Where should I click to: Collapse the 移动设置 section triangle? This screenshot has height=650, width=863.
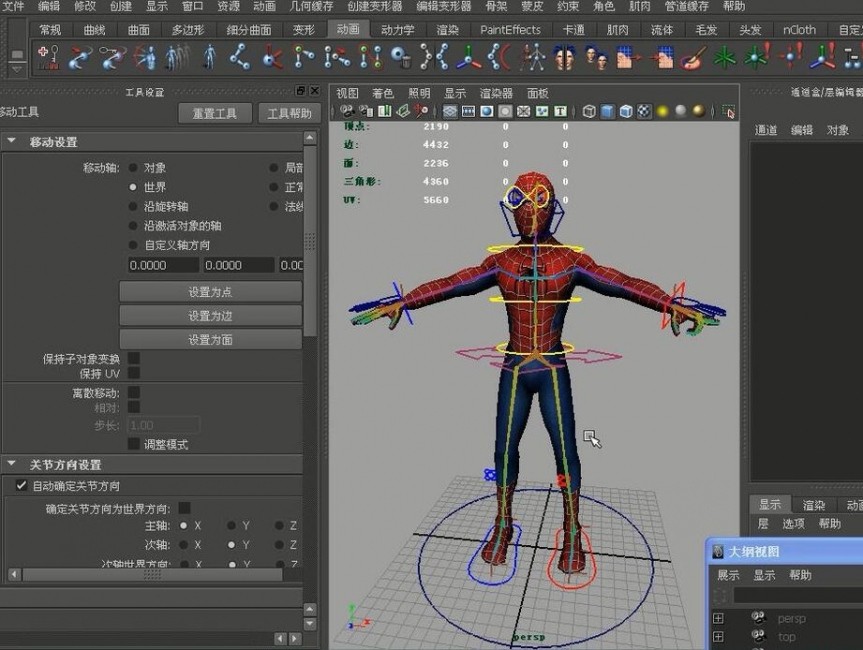pos(11,141)
